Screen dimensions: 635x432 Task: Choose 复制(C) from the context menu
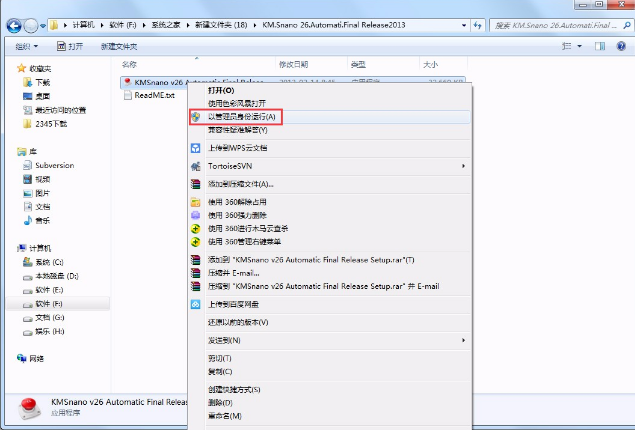coord(220,372)
